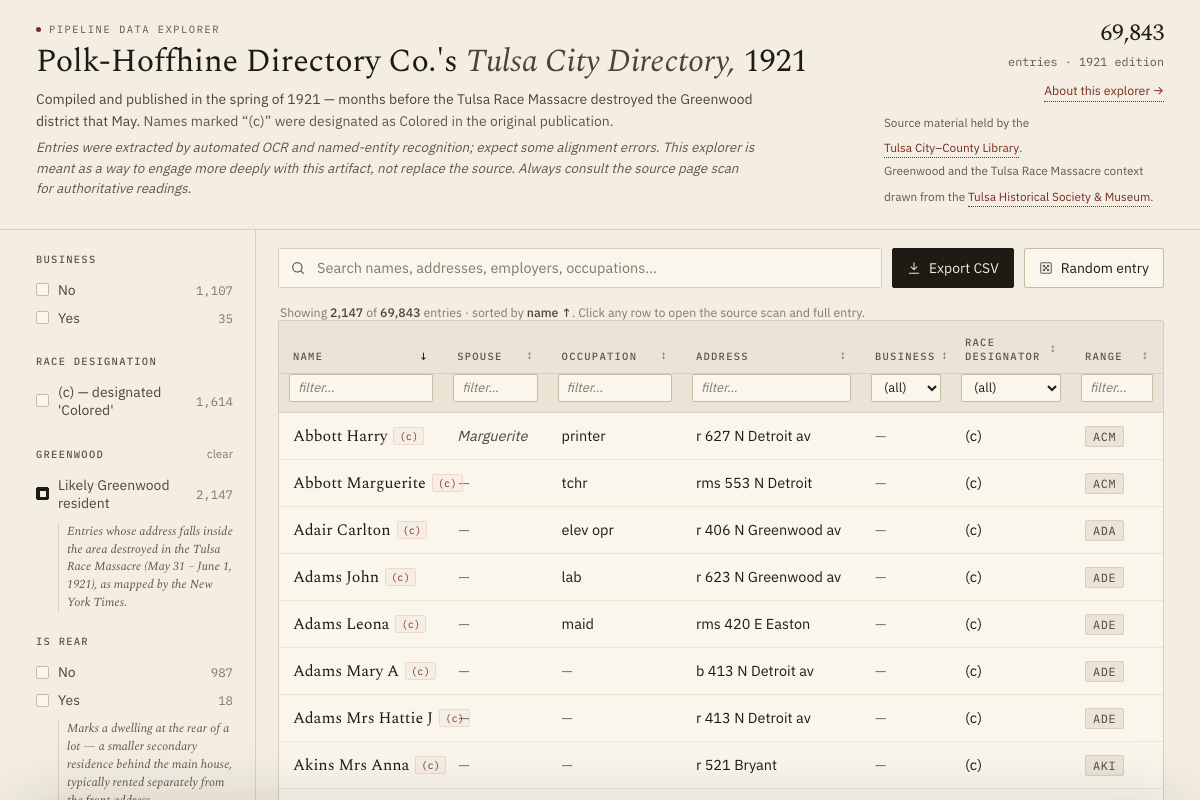
Task: Click the search magnifier icon
Action: pyautogui.click(x=298, y=268)
